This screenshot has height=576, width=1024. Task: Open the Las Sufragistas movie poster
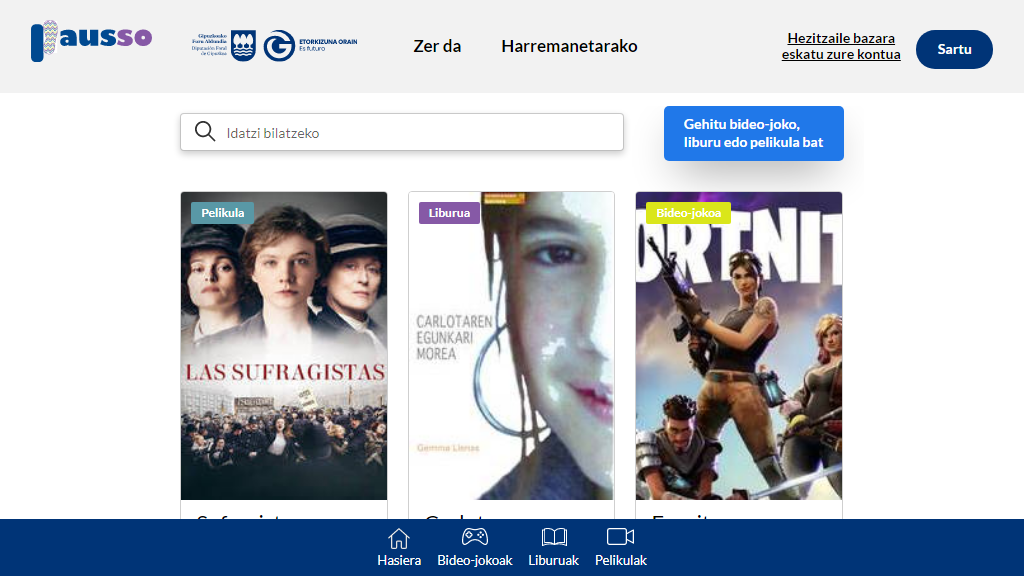tap(284, 345)
